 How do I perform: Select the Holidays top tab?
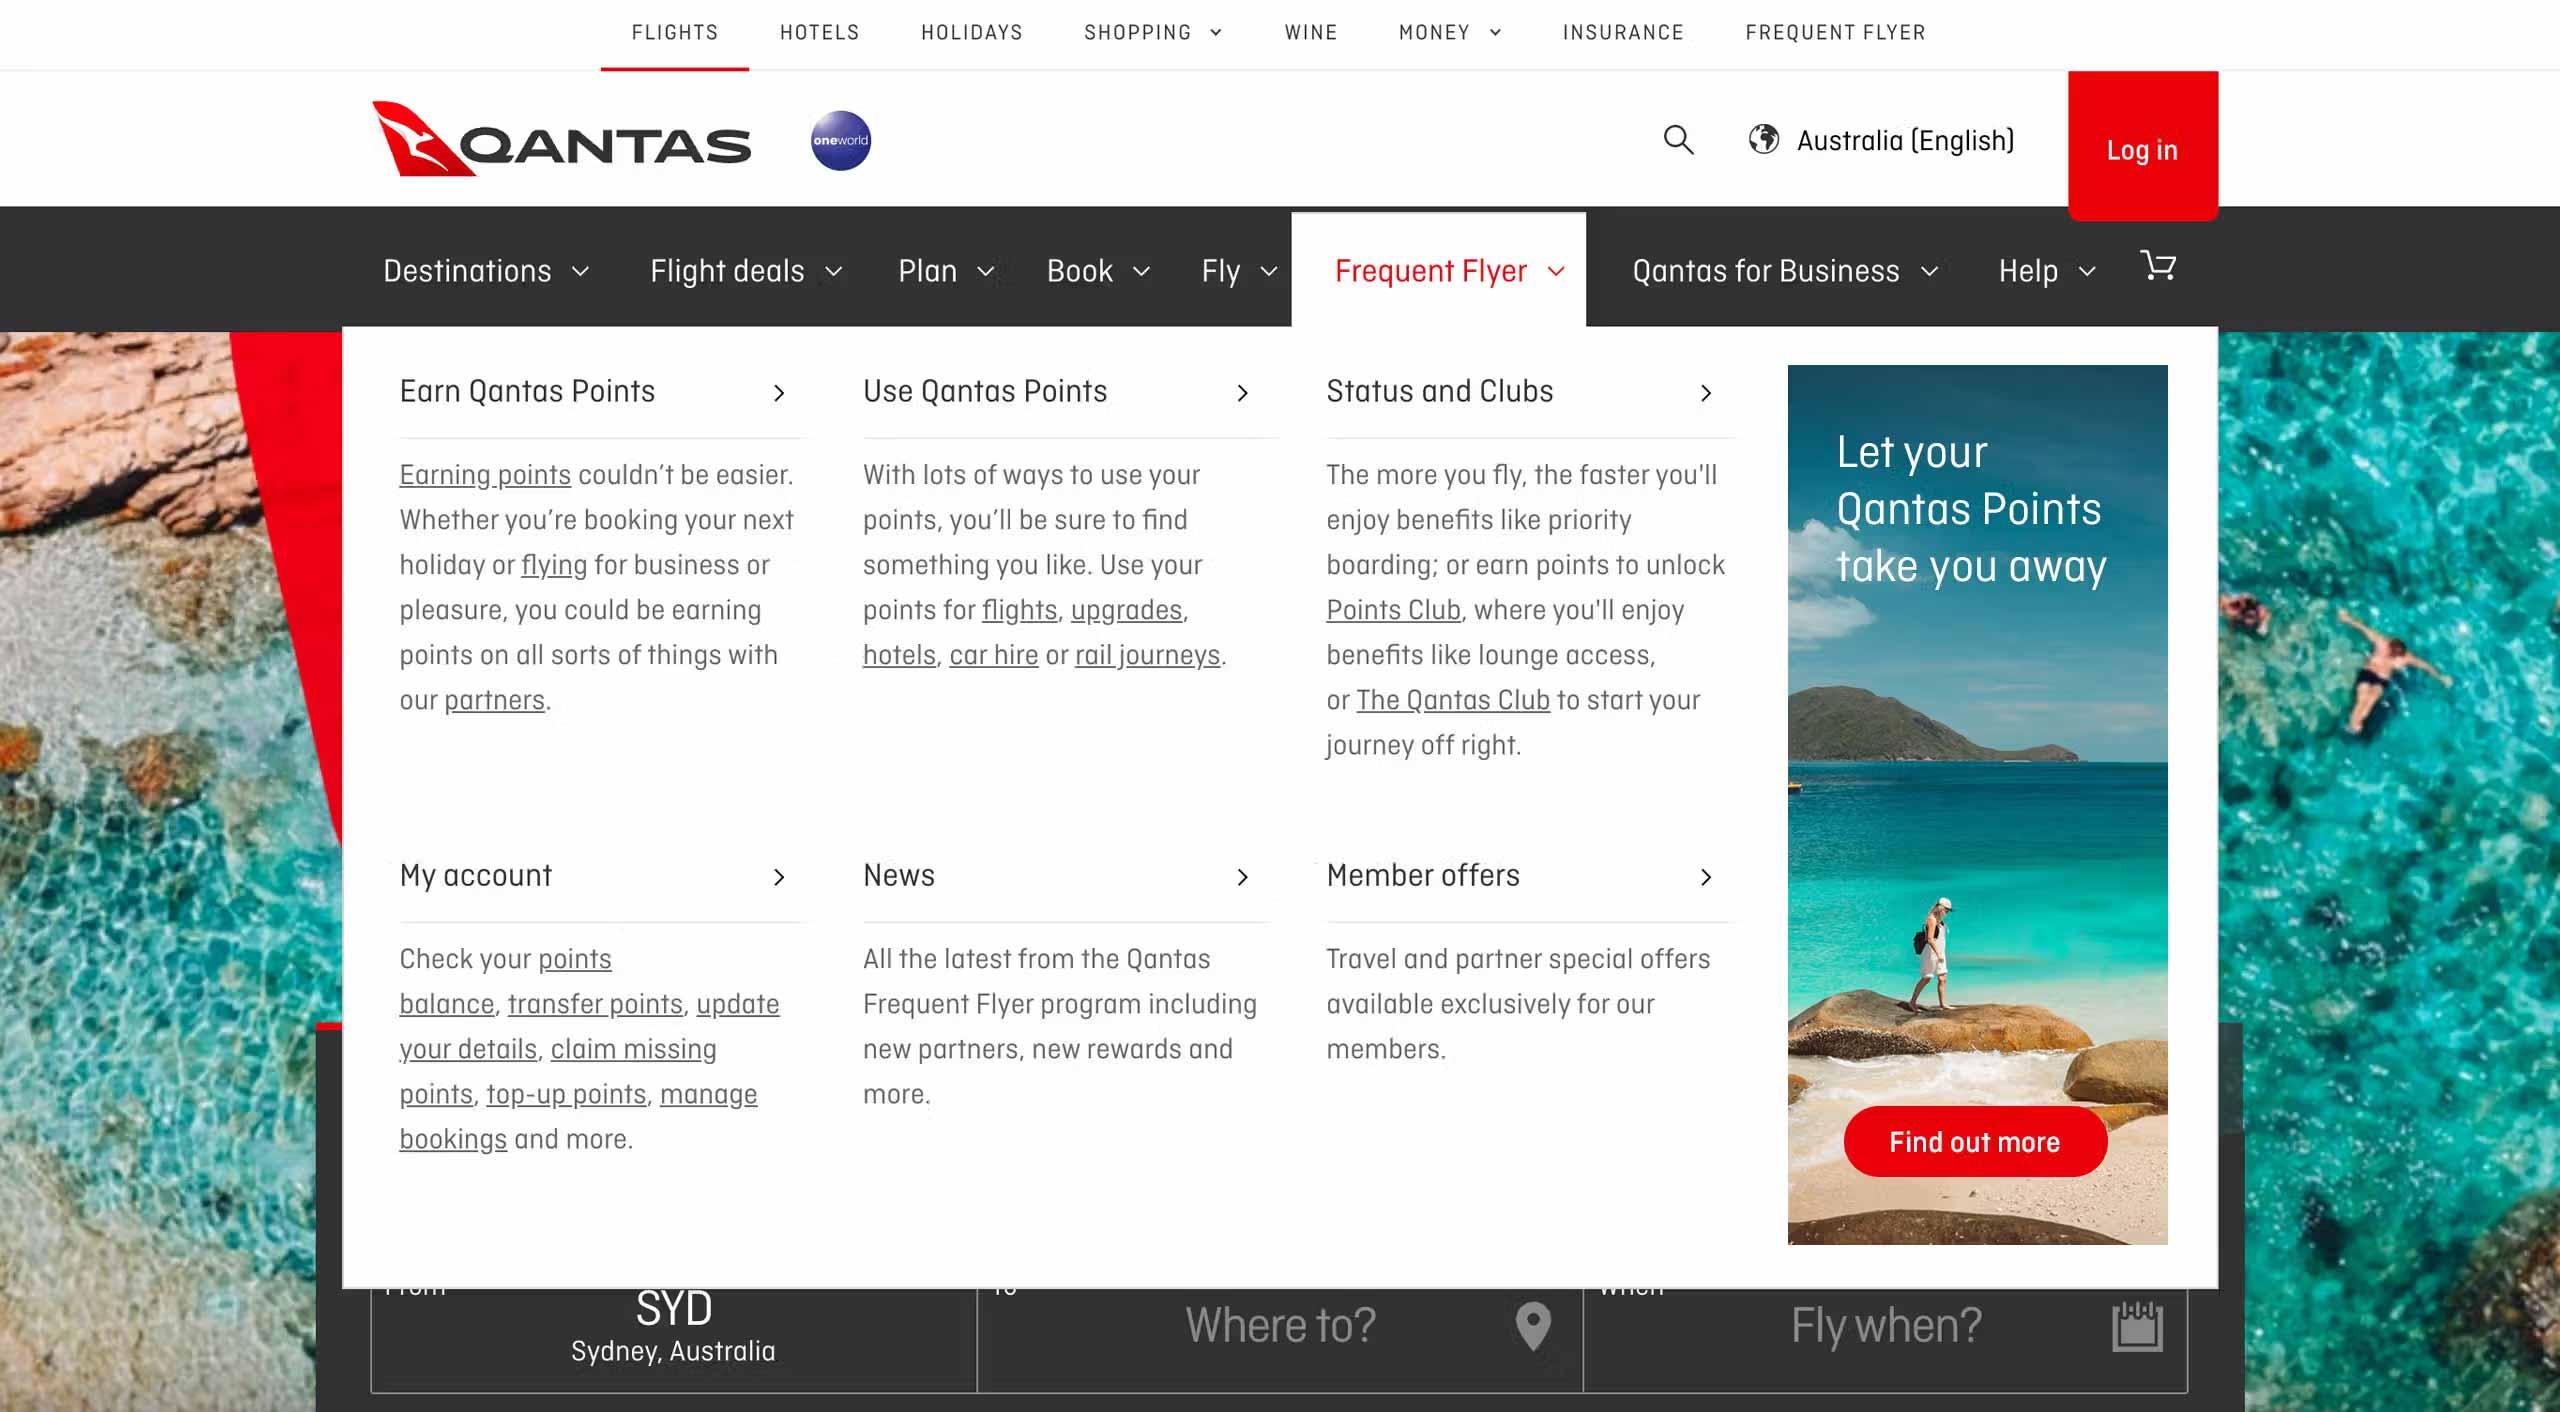click(x=972, y=32)
